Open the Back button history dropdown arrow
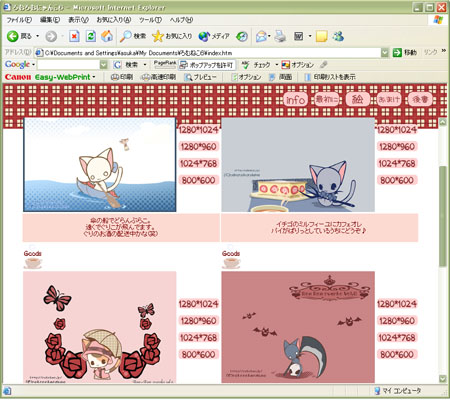Image resolution: width=450 pixels, height=400 pixels. (37, 36)
